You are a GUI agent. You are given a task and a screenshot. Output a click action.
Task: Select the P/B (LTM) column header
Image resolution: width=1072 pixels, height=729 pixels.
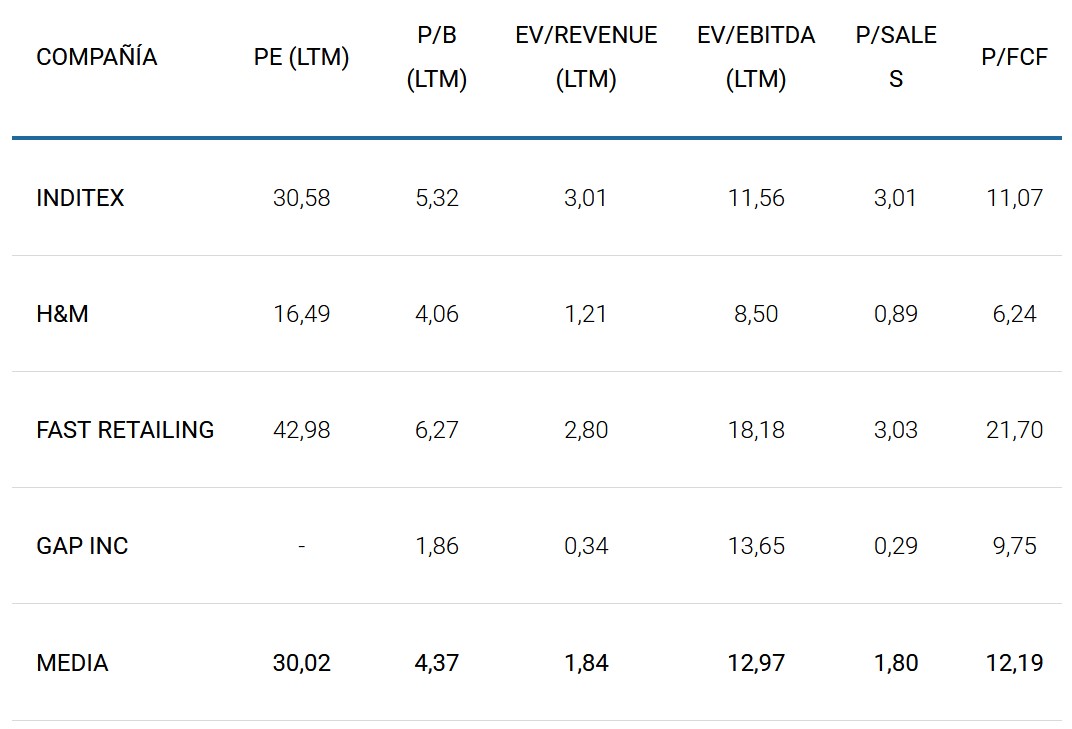point(437,58)
